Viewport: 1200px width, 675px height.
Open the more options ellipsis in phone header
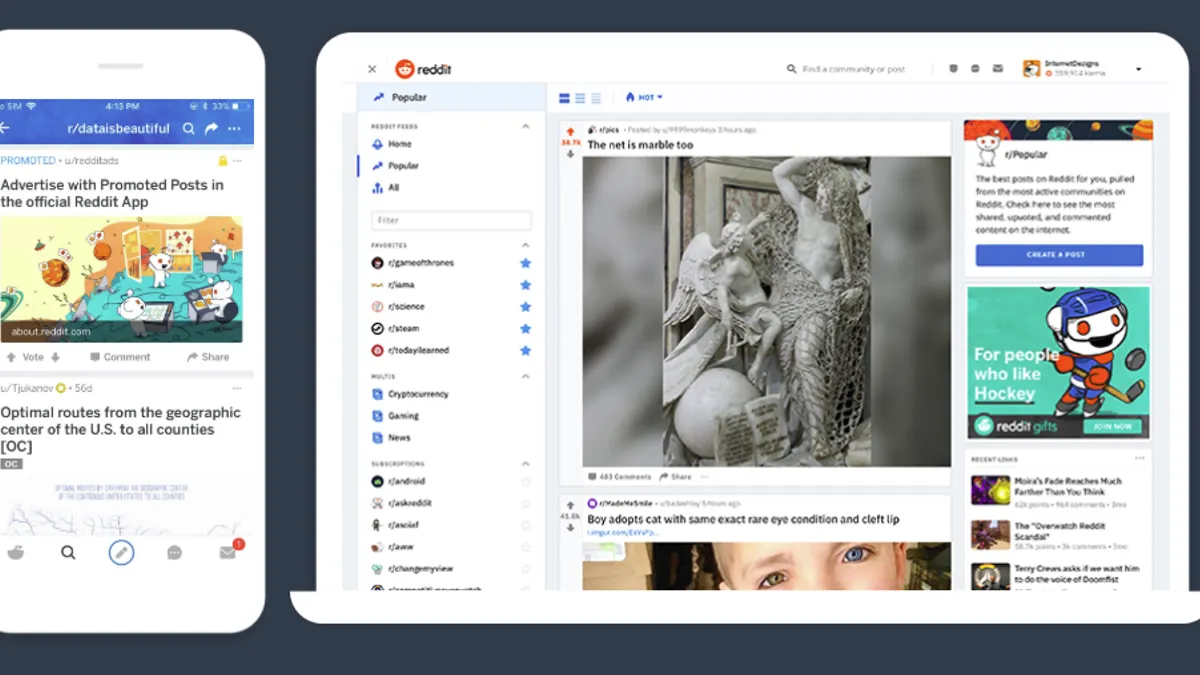[x=234, y=128]
